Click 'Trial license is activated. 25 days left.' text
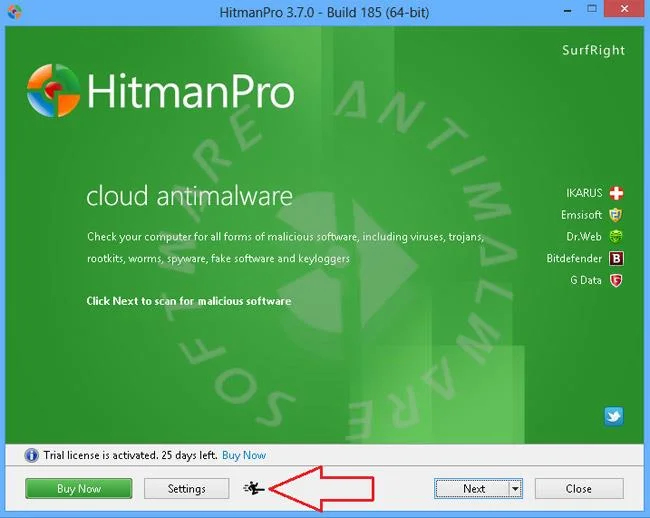650x518 pixels. pos(131,455)
